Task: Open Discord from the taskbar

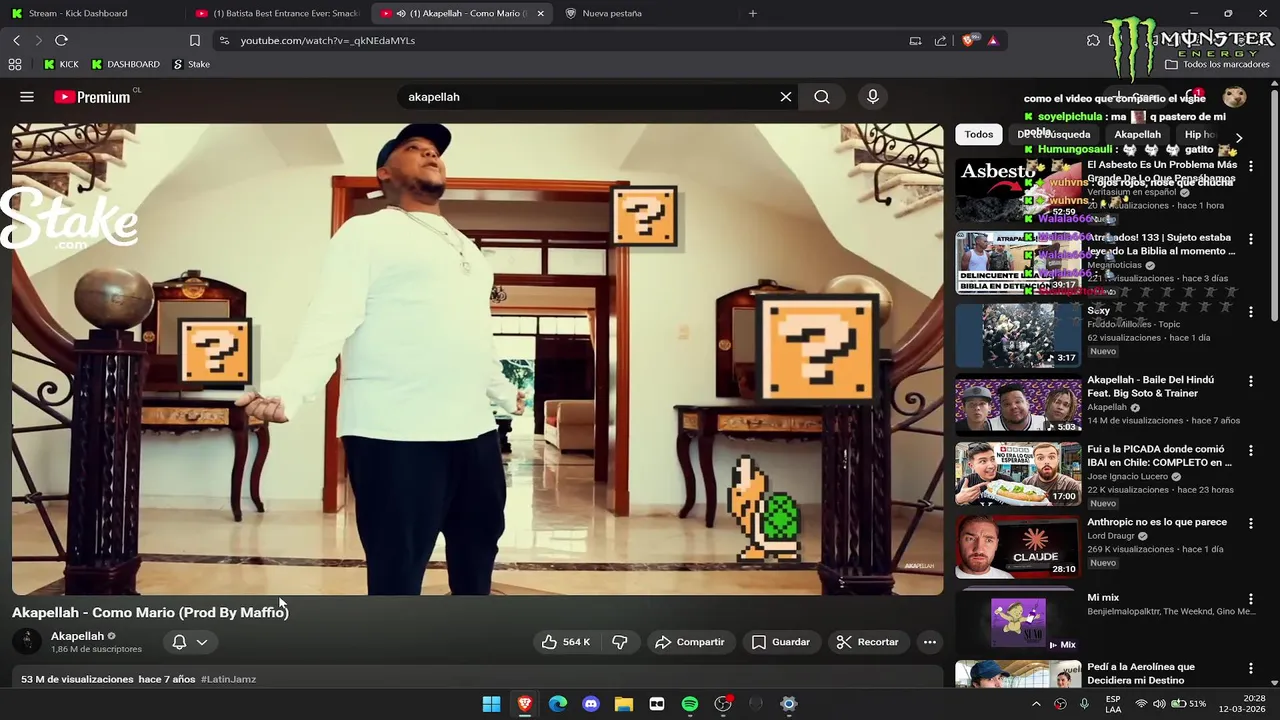Action: coord(591,704)
